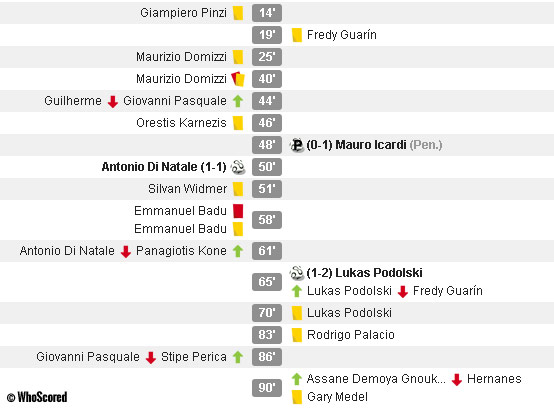Click Giampiero Pinzi's yellow card icon
The image size is (554, 408).
238,13
